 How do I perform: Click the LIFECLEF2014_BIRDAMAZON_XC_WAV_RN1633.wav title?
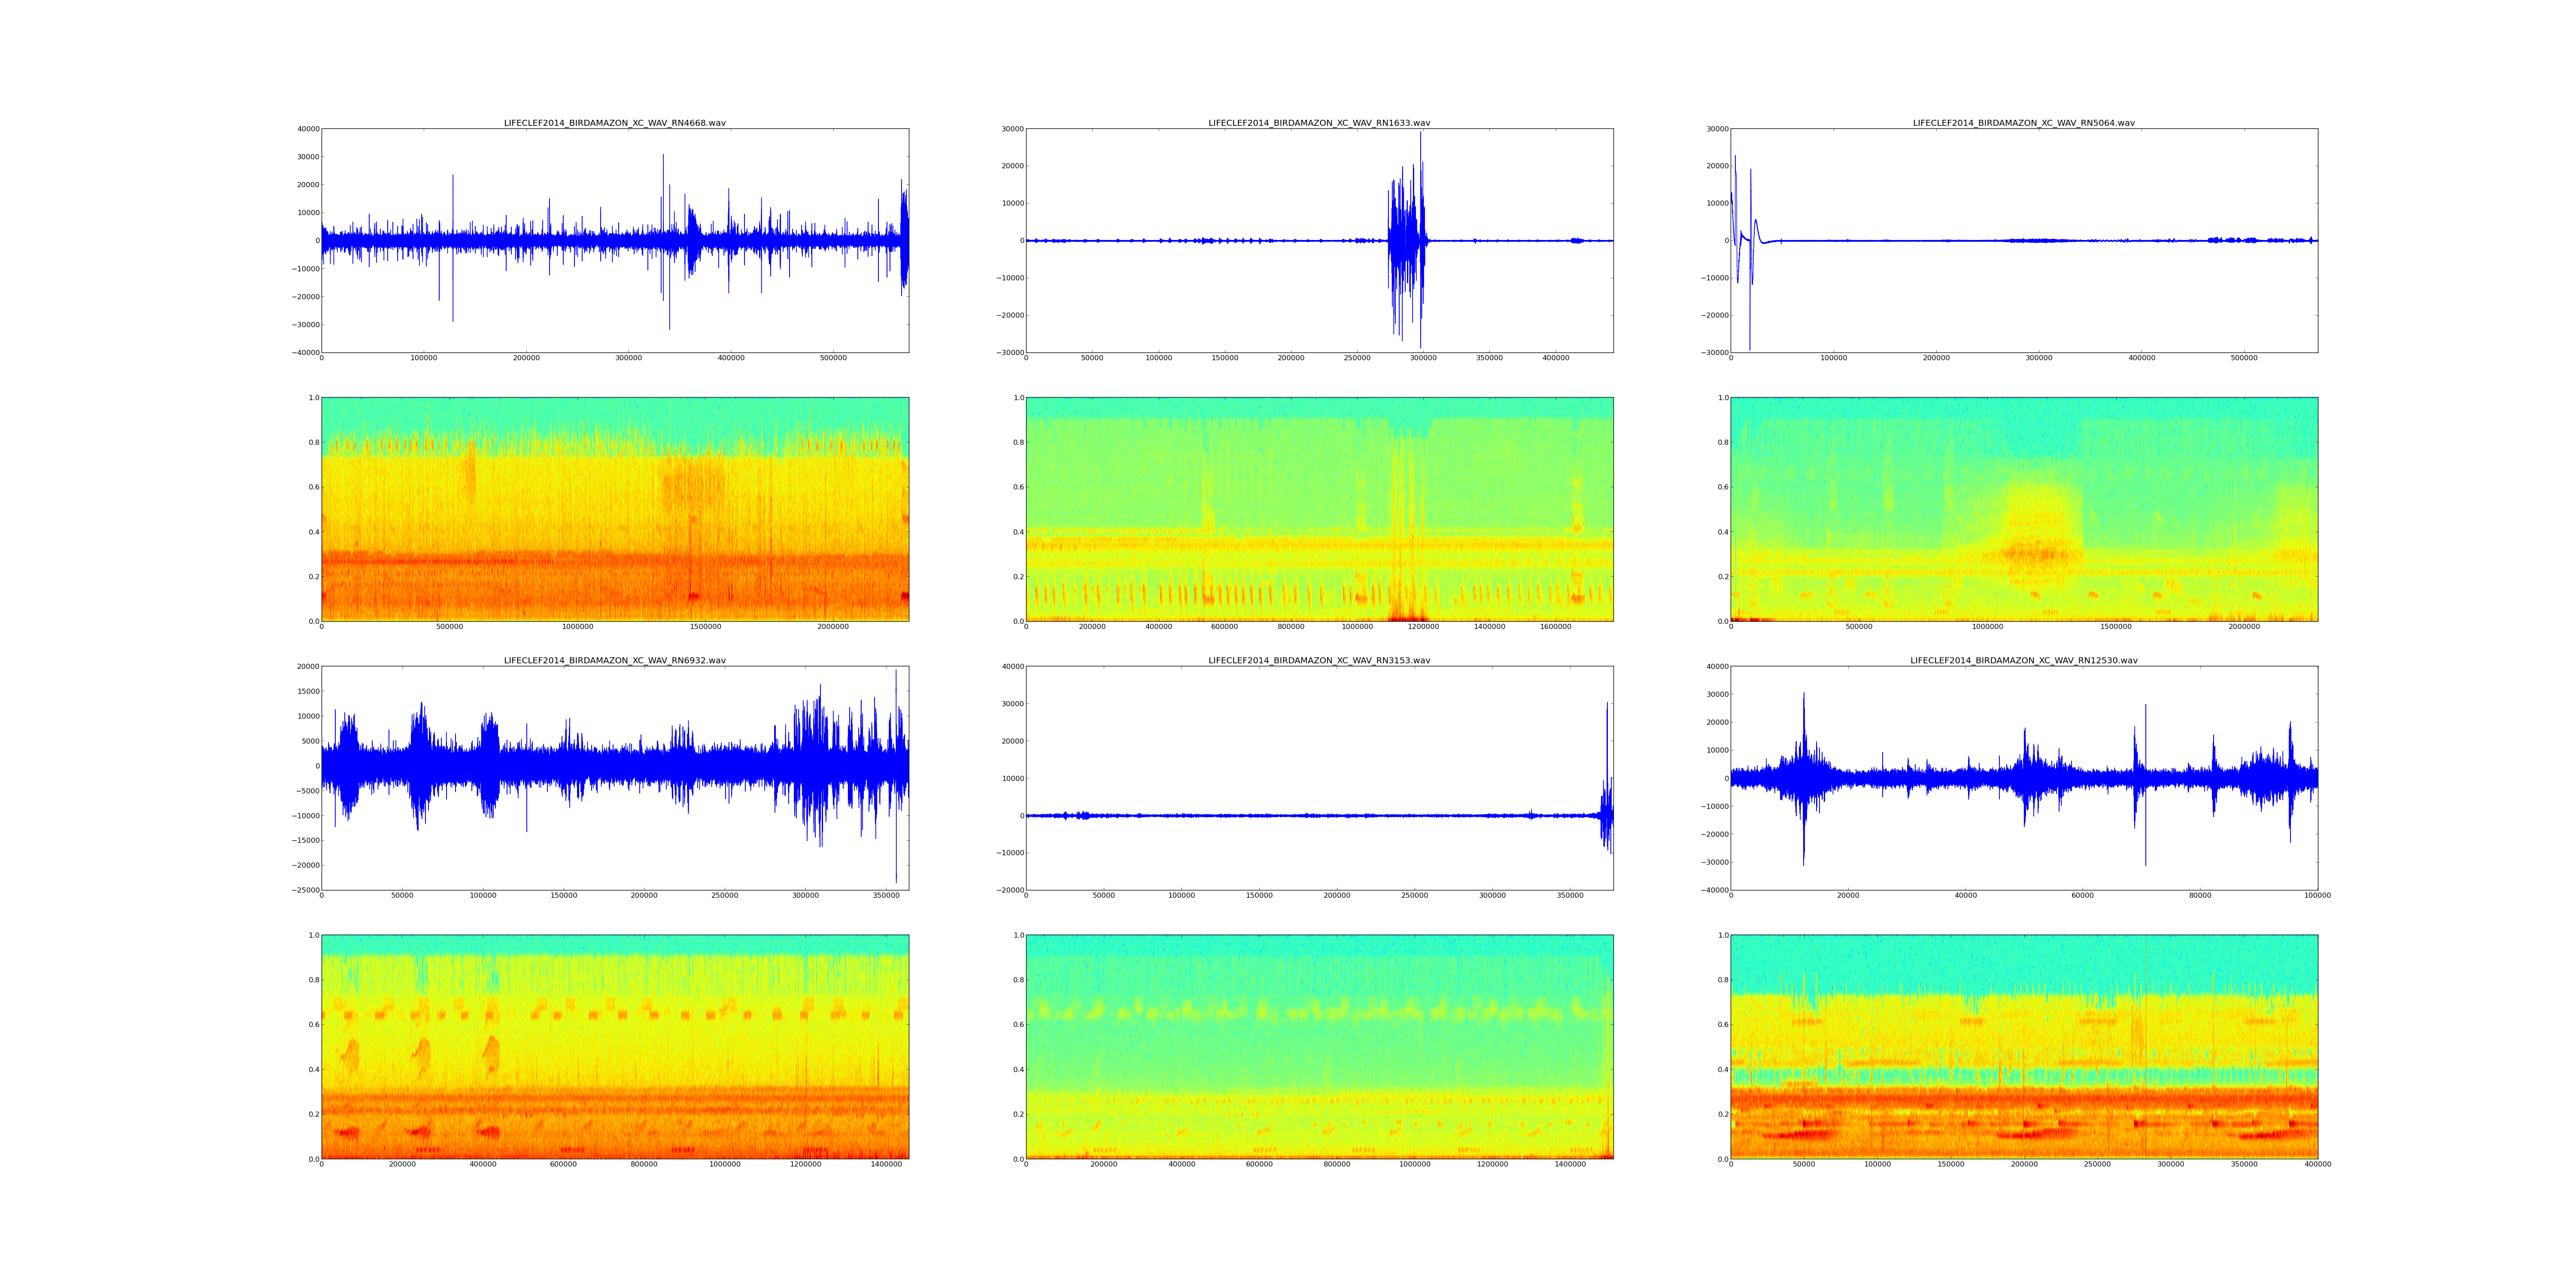[x=1319, y=123]
